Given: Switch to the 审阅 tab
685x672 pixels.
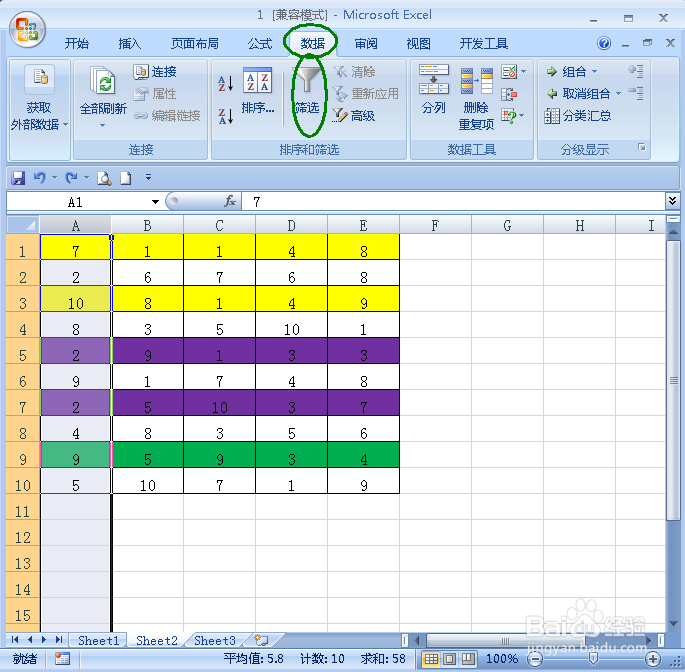Looking at the screenshot, I should tap(366, 44).
